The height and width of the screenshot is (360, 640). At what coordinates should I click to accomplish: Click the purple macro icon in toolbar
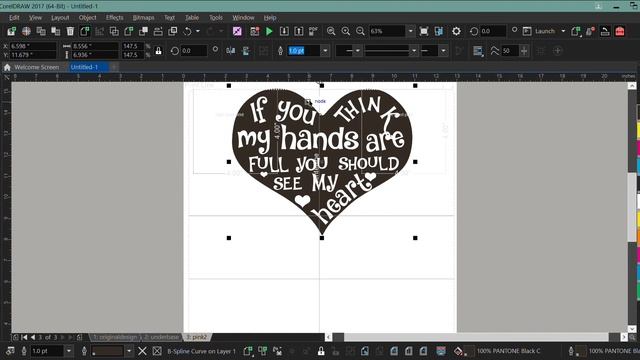click(237, 31)
